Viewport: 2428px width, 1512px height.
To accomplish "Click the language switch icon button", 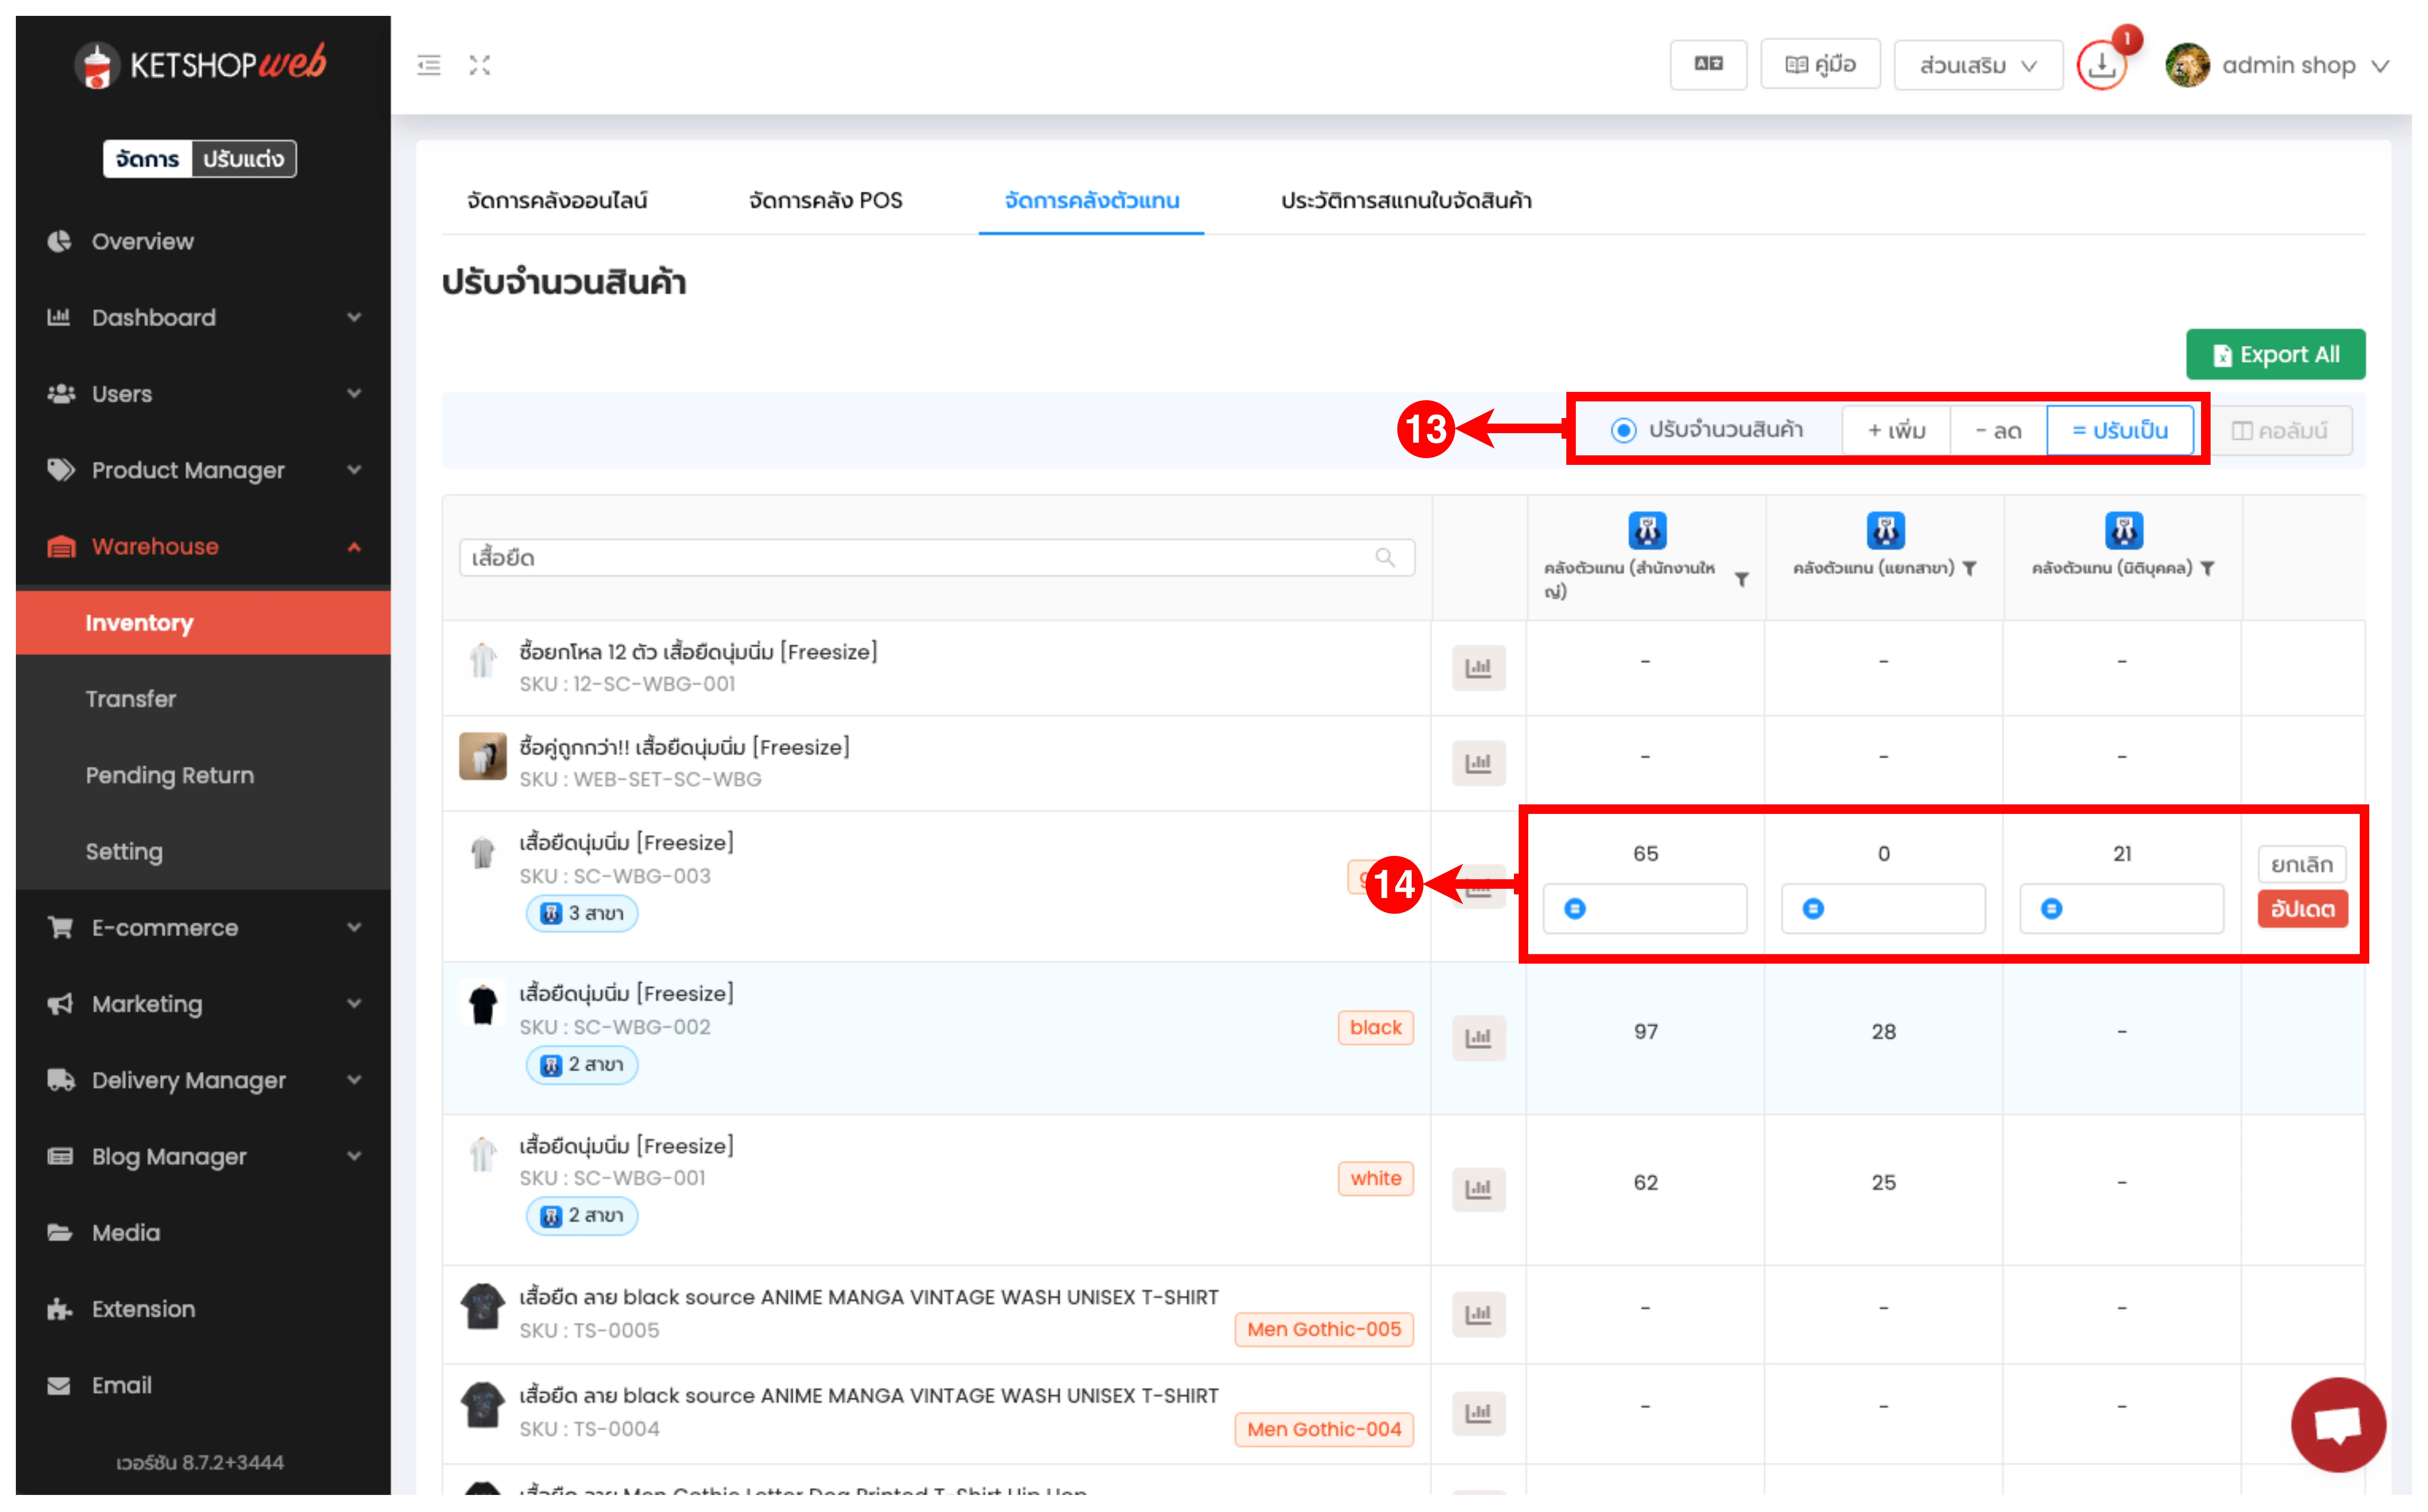I will 1708,65.
